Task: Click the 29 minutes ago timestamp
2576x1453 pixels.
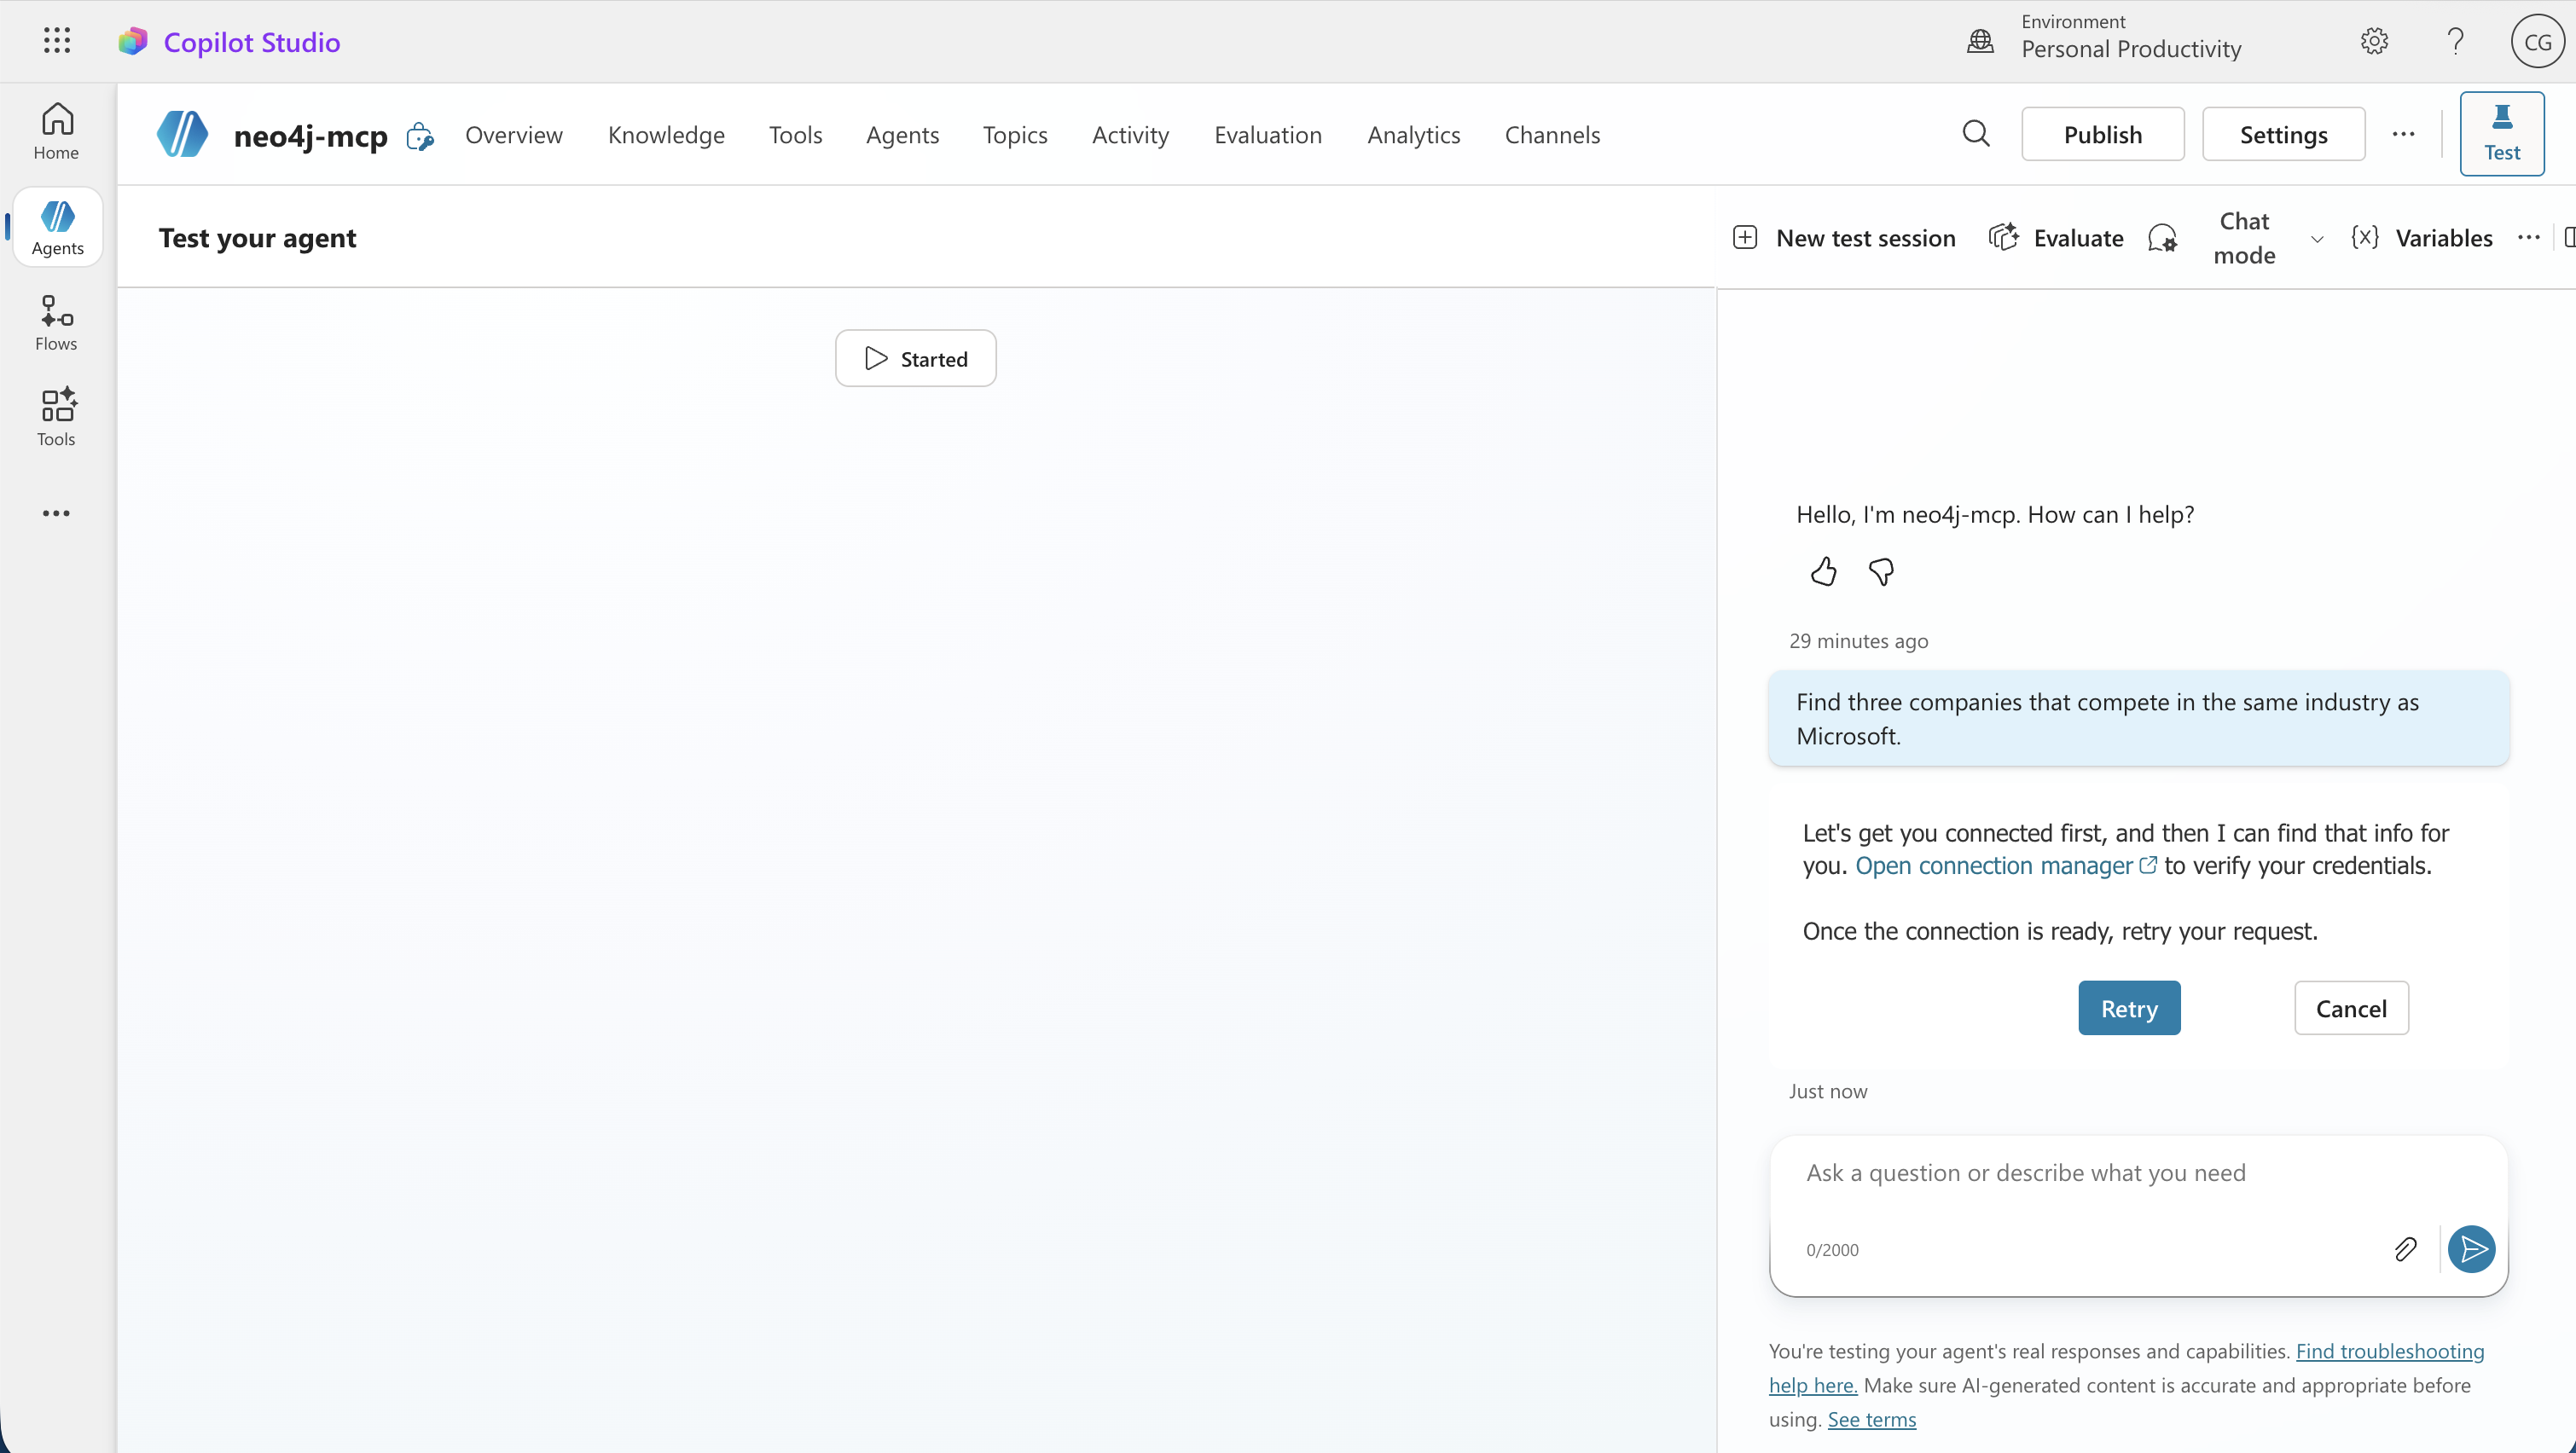Action: pyautogui.click(x=1859, y=641)
